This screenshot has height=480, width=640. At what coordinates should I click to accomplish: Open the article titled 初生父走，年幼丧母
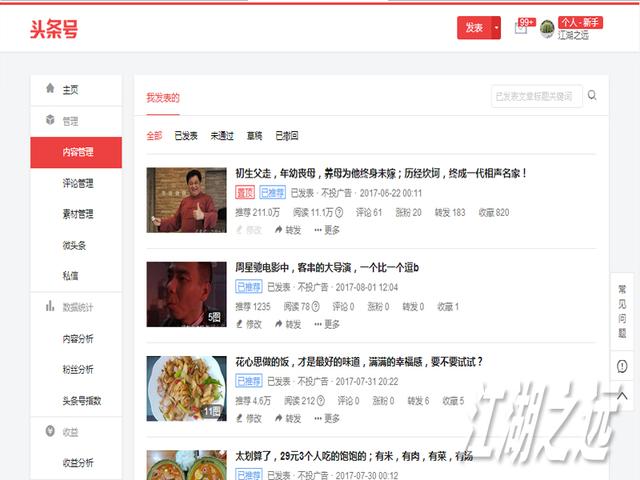click(380, 173)
